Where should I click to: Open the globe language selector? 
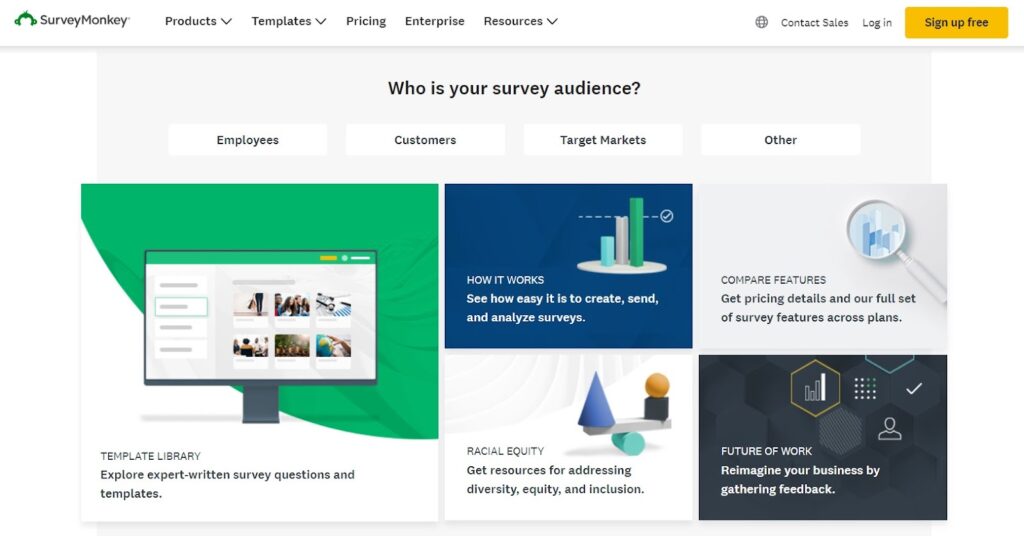(761, 22)
